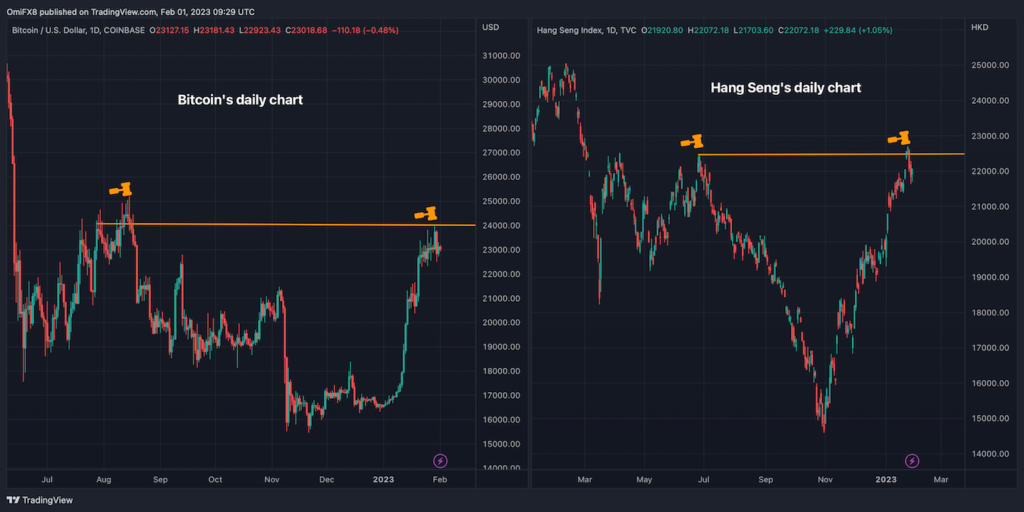The height and width of the screenshot is (512, 1024).
Task: Click the 27000.00 price label on Bitcoin axis
Action: point(501,153)
